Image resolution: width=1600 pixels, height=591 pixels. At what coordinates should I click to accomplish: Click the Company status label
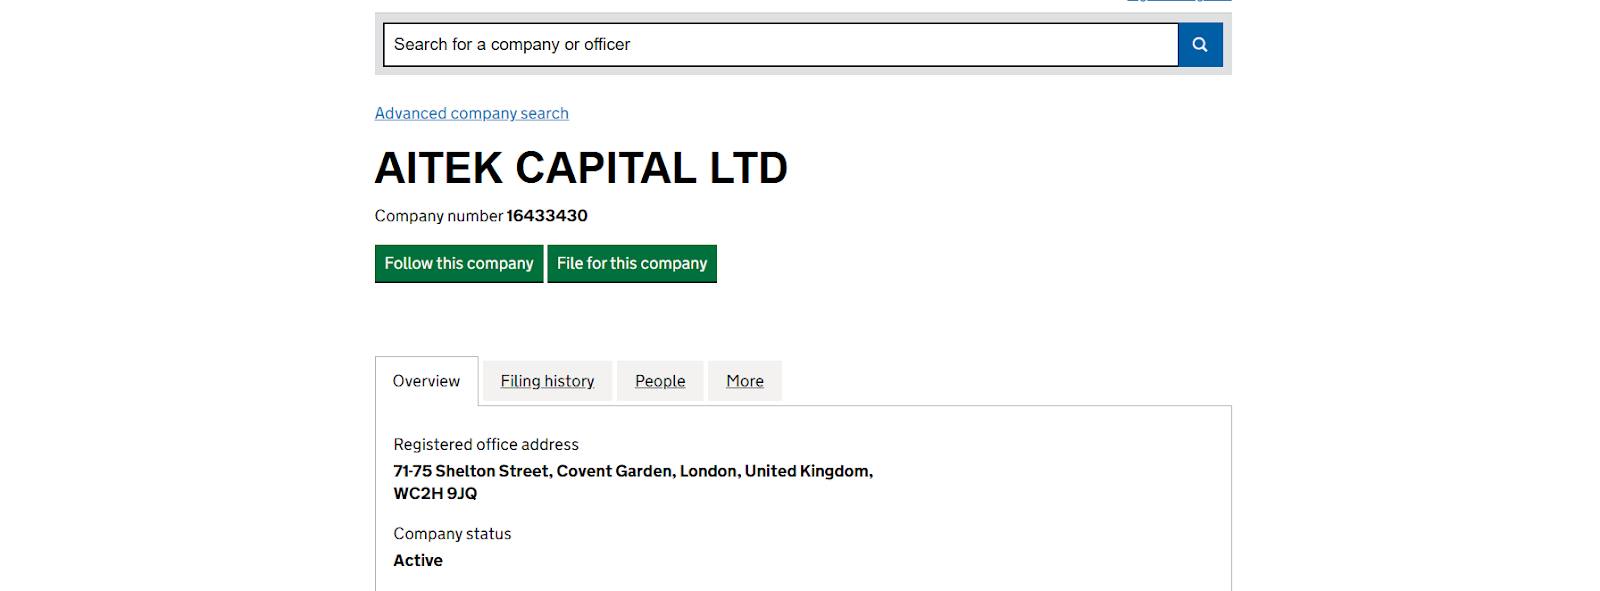click(452, 534)
